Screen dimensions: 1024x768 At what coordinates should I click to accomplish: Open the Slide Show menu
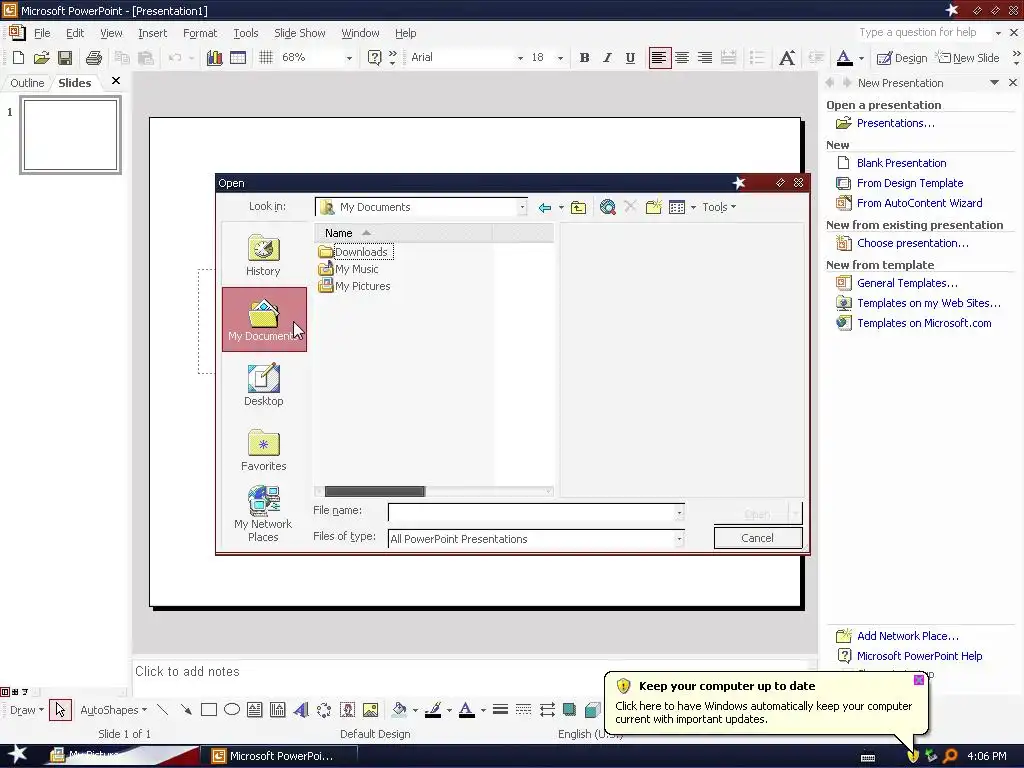click(299, 33)
